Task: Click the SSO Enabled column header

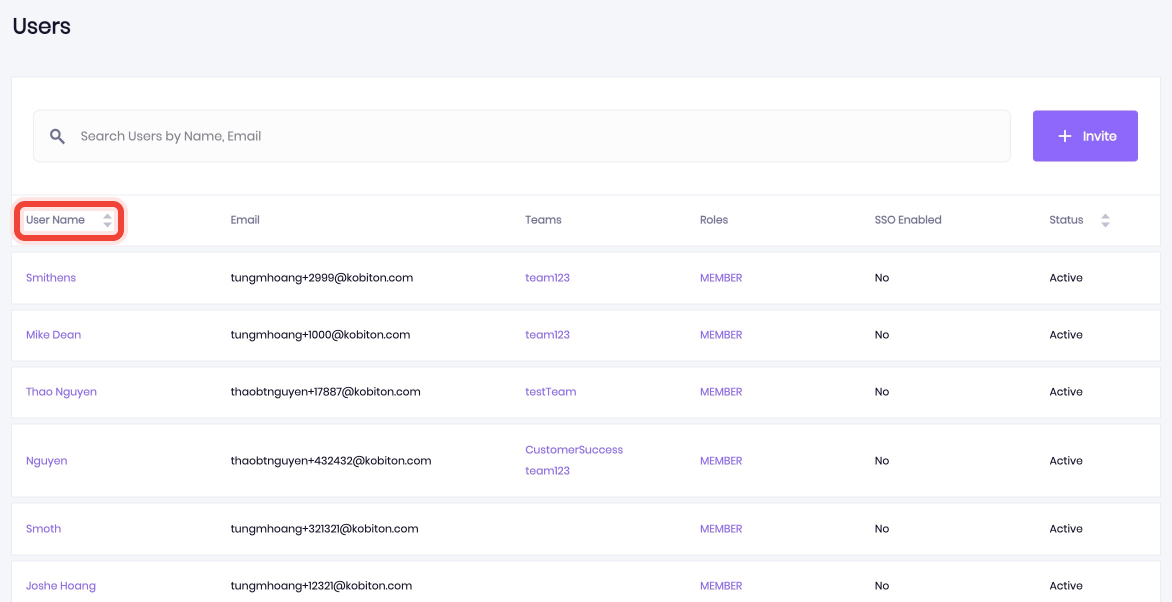Action: (908, 220)
